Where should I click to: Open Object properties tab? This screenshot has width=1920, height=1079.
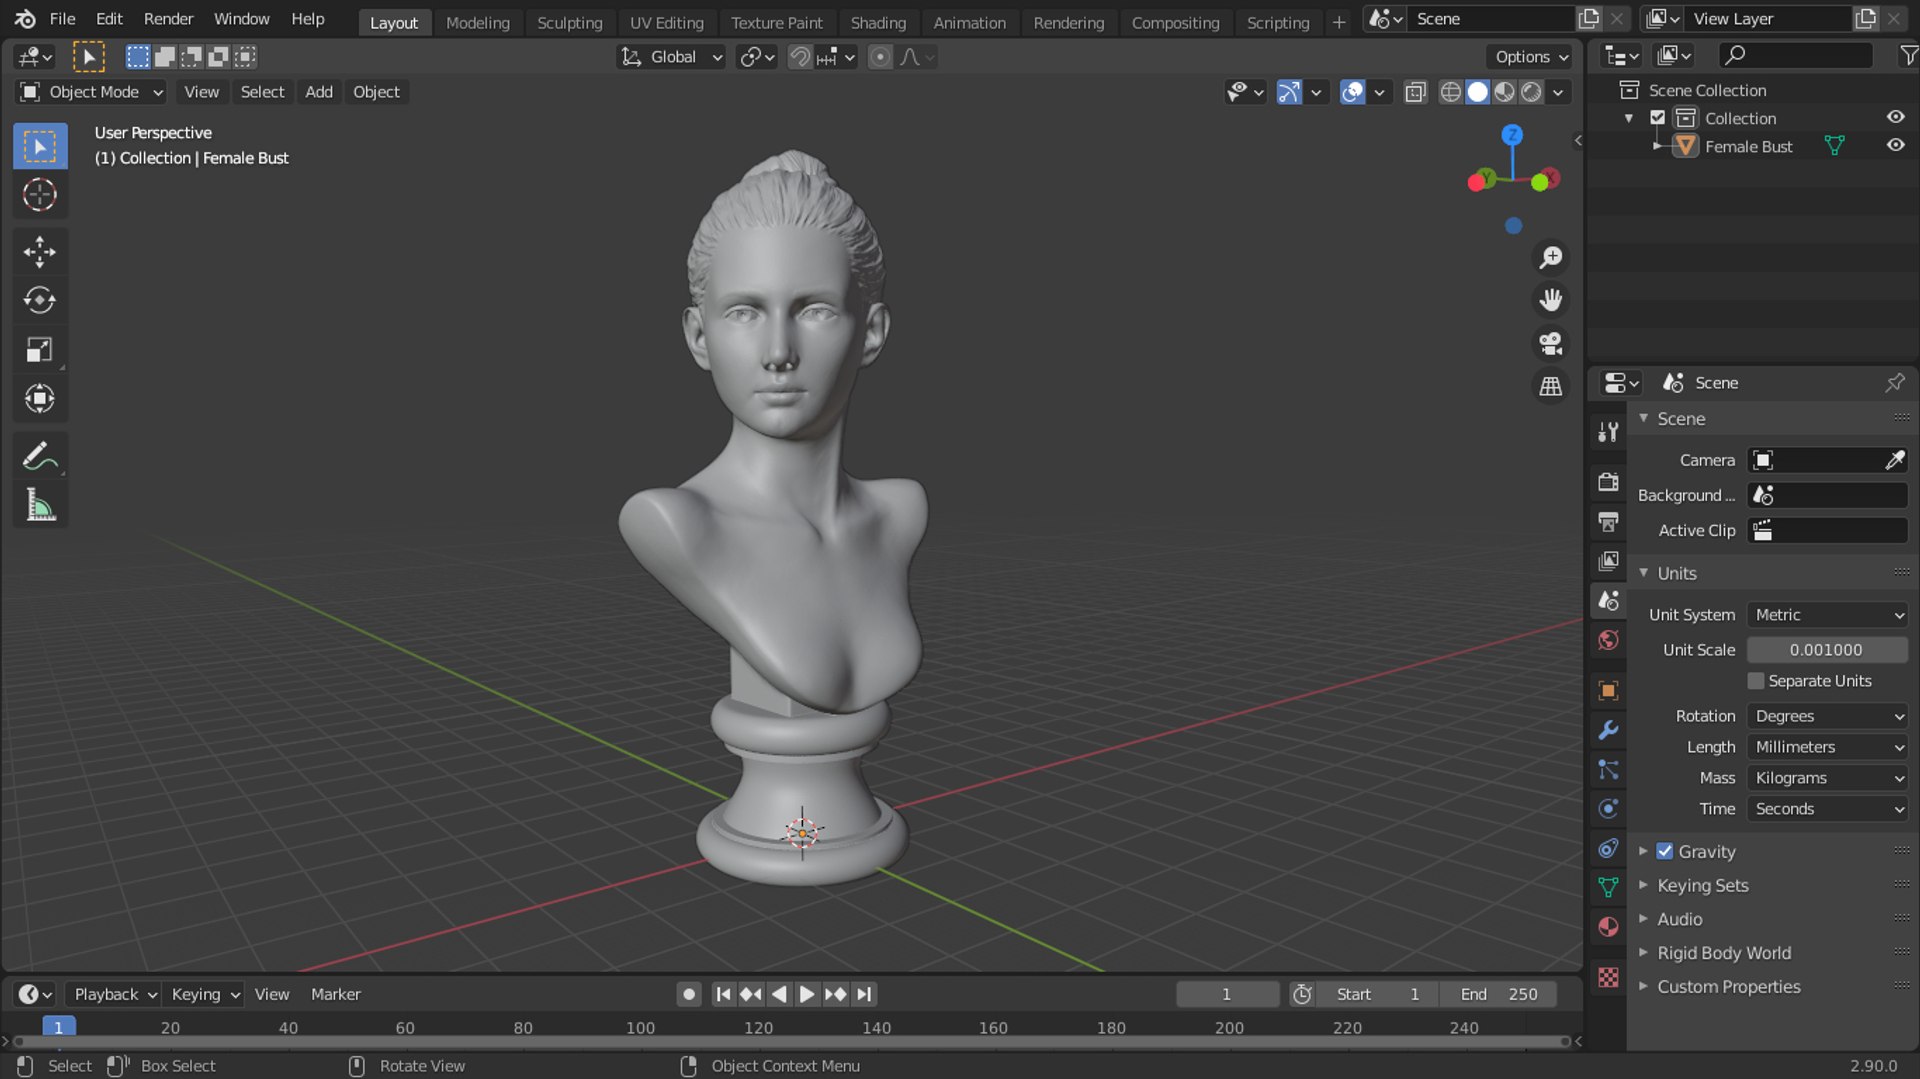pos(1608,690)
